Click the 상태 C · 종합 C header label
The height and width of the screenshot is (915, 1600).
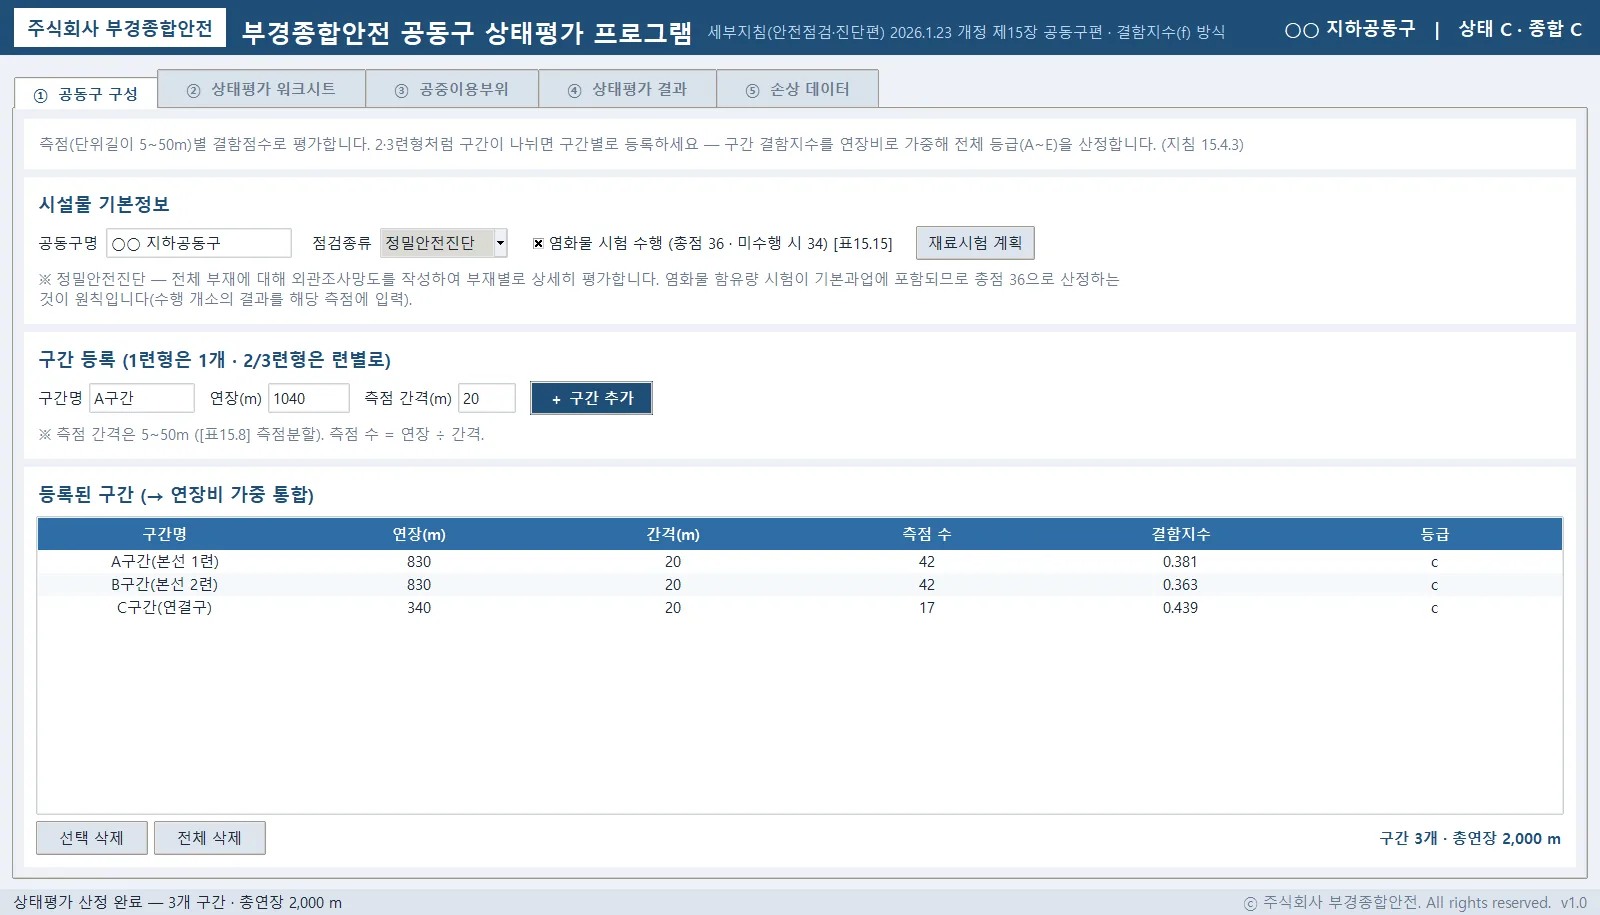coord(1520,29)
